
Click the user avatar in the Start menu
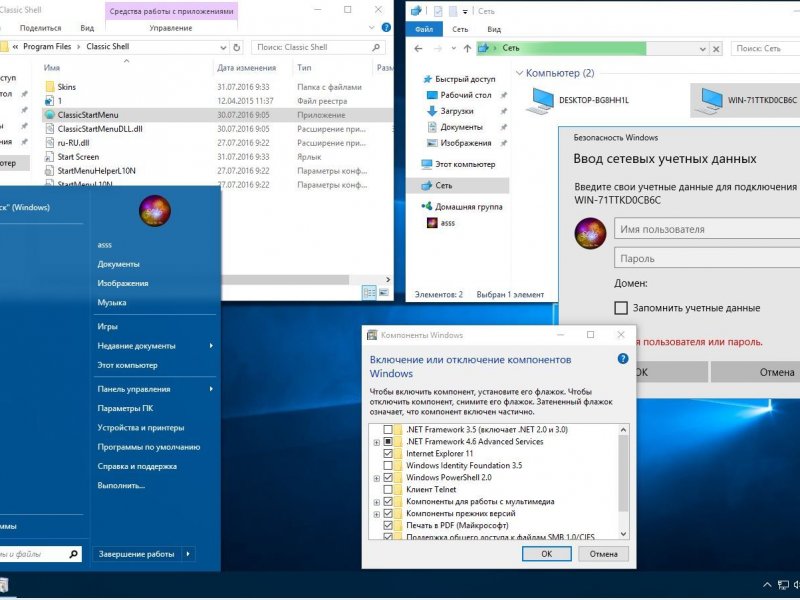point(155,210)
